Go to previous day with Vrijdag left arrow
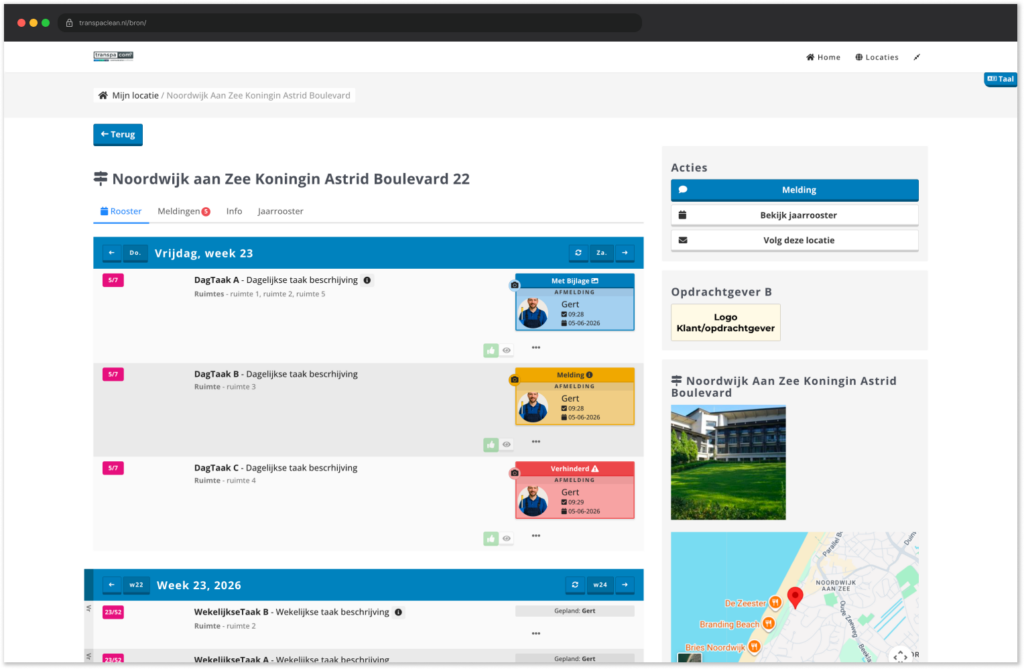1024x669 pixels. click(x=112, y=253)
